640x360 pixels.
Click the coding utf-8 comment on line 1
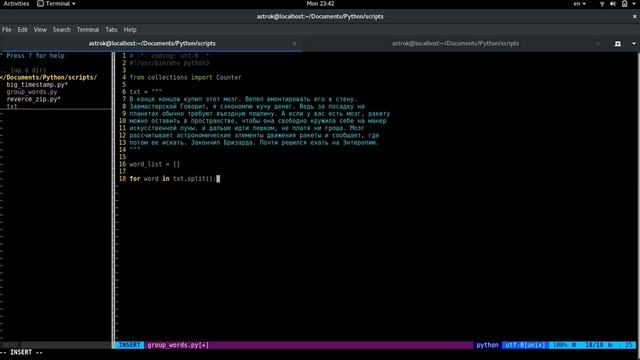click(170, 56)
